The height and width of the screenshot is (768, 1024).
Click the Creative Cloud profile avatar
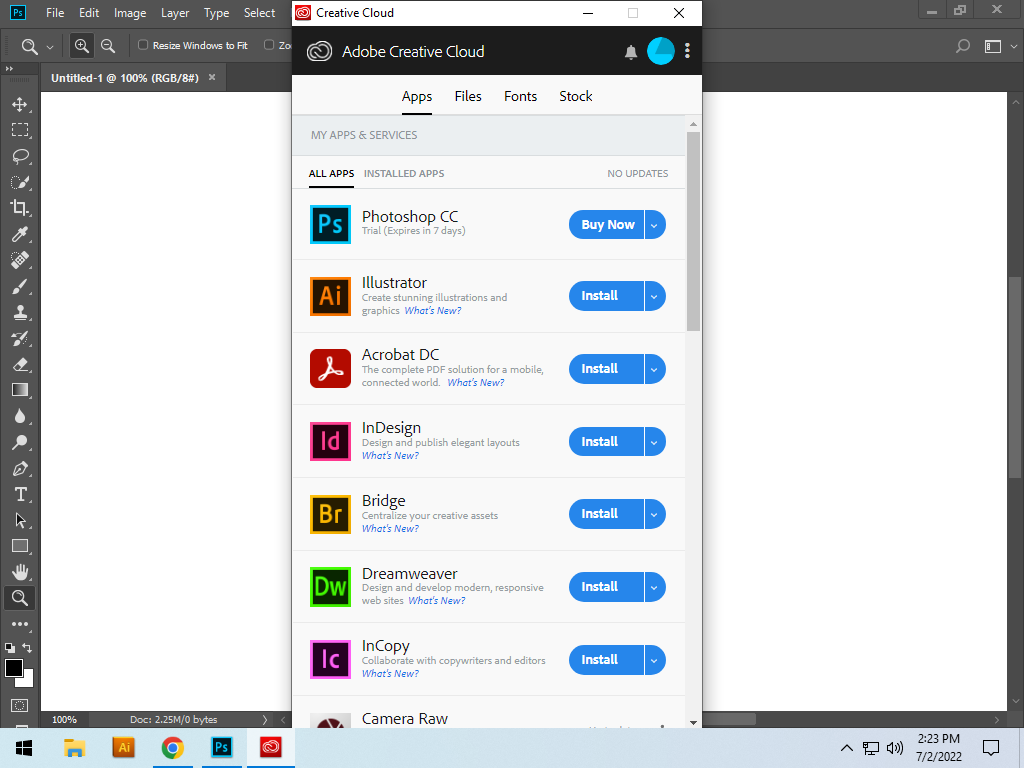(661, 51)
